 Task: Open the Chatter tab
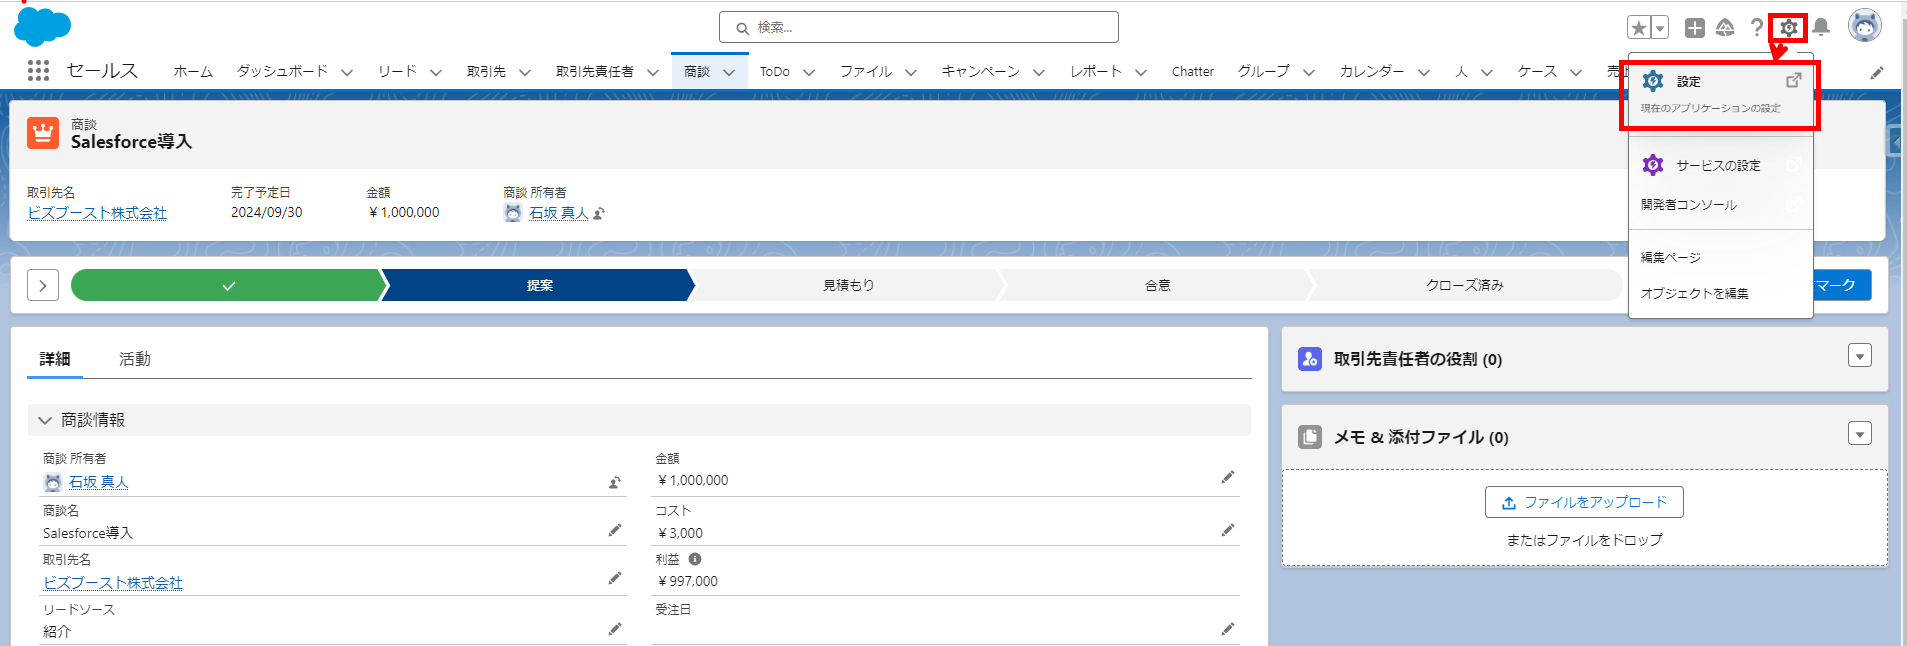pyautogui.click(x=1192, y=71)
